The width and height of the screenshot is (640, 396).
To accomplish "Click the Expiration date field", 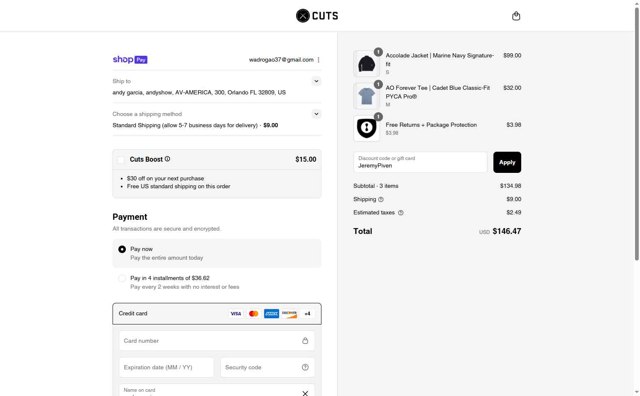I will point(166,367).
